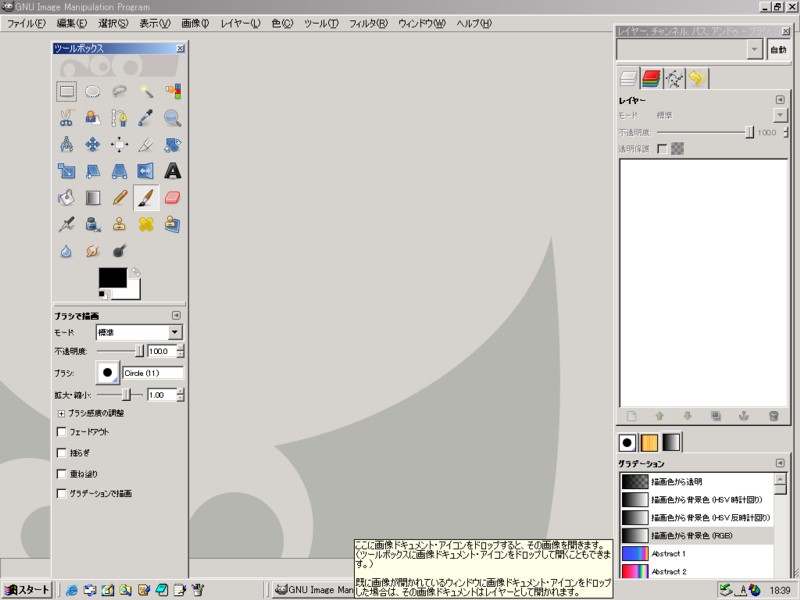Image resolution: width=800 pixels, height=600 pixels.
Task: Select the Perspective tool
Action: pos(119,171)
